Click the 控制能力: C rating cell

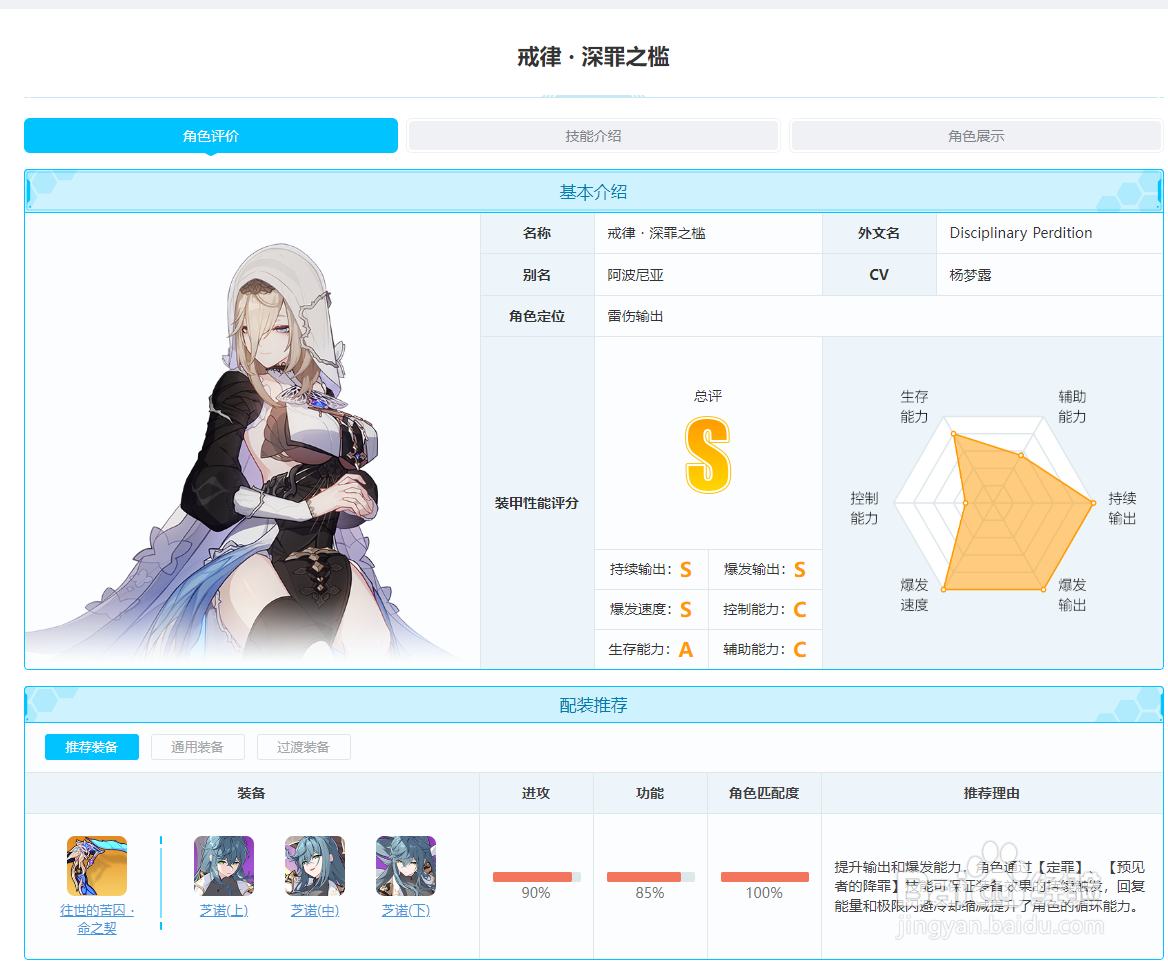tap(765, 609)
